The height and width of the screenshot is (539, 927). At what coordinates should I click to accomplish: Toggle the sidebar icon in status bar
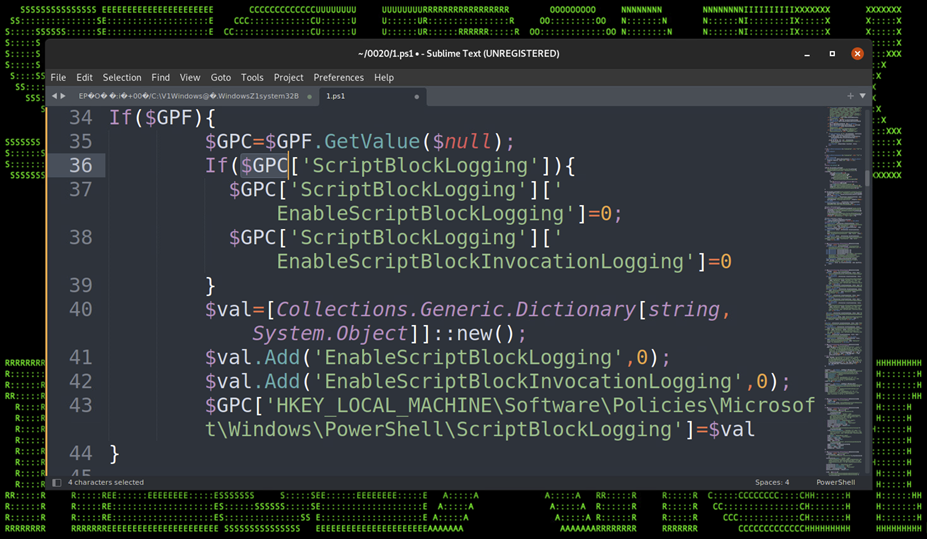coord(56,482)
